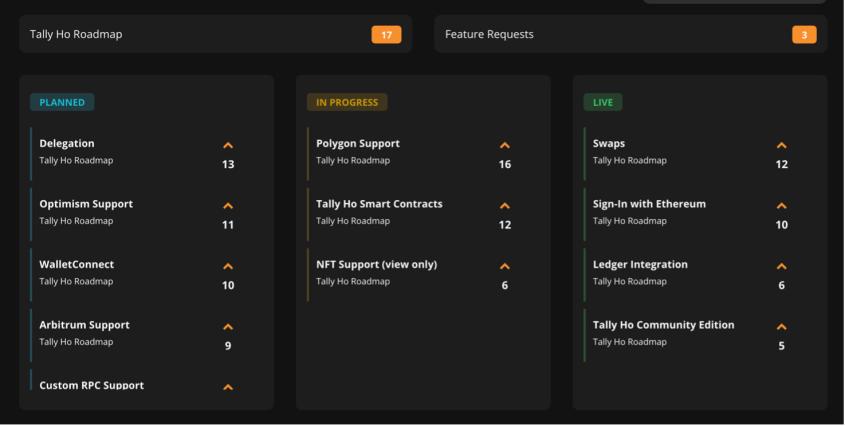This screenshot has width=845, height=427.
Task: Open the Swaps post
Action: [x=609, y=143]
